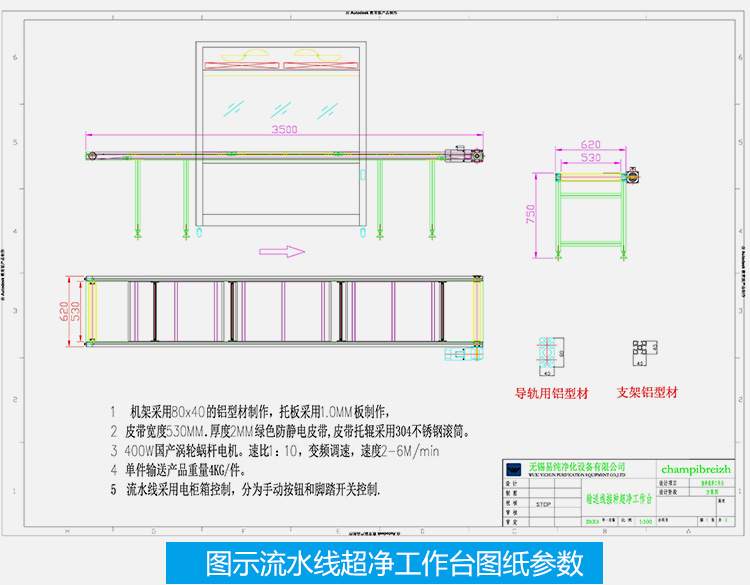The width and height of the screenshot is (750, 585).
Task: Select the 620 width dimension on end view
Action: [x=590, y=144]
